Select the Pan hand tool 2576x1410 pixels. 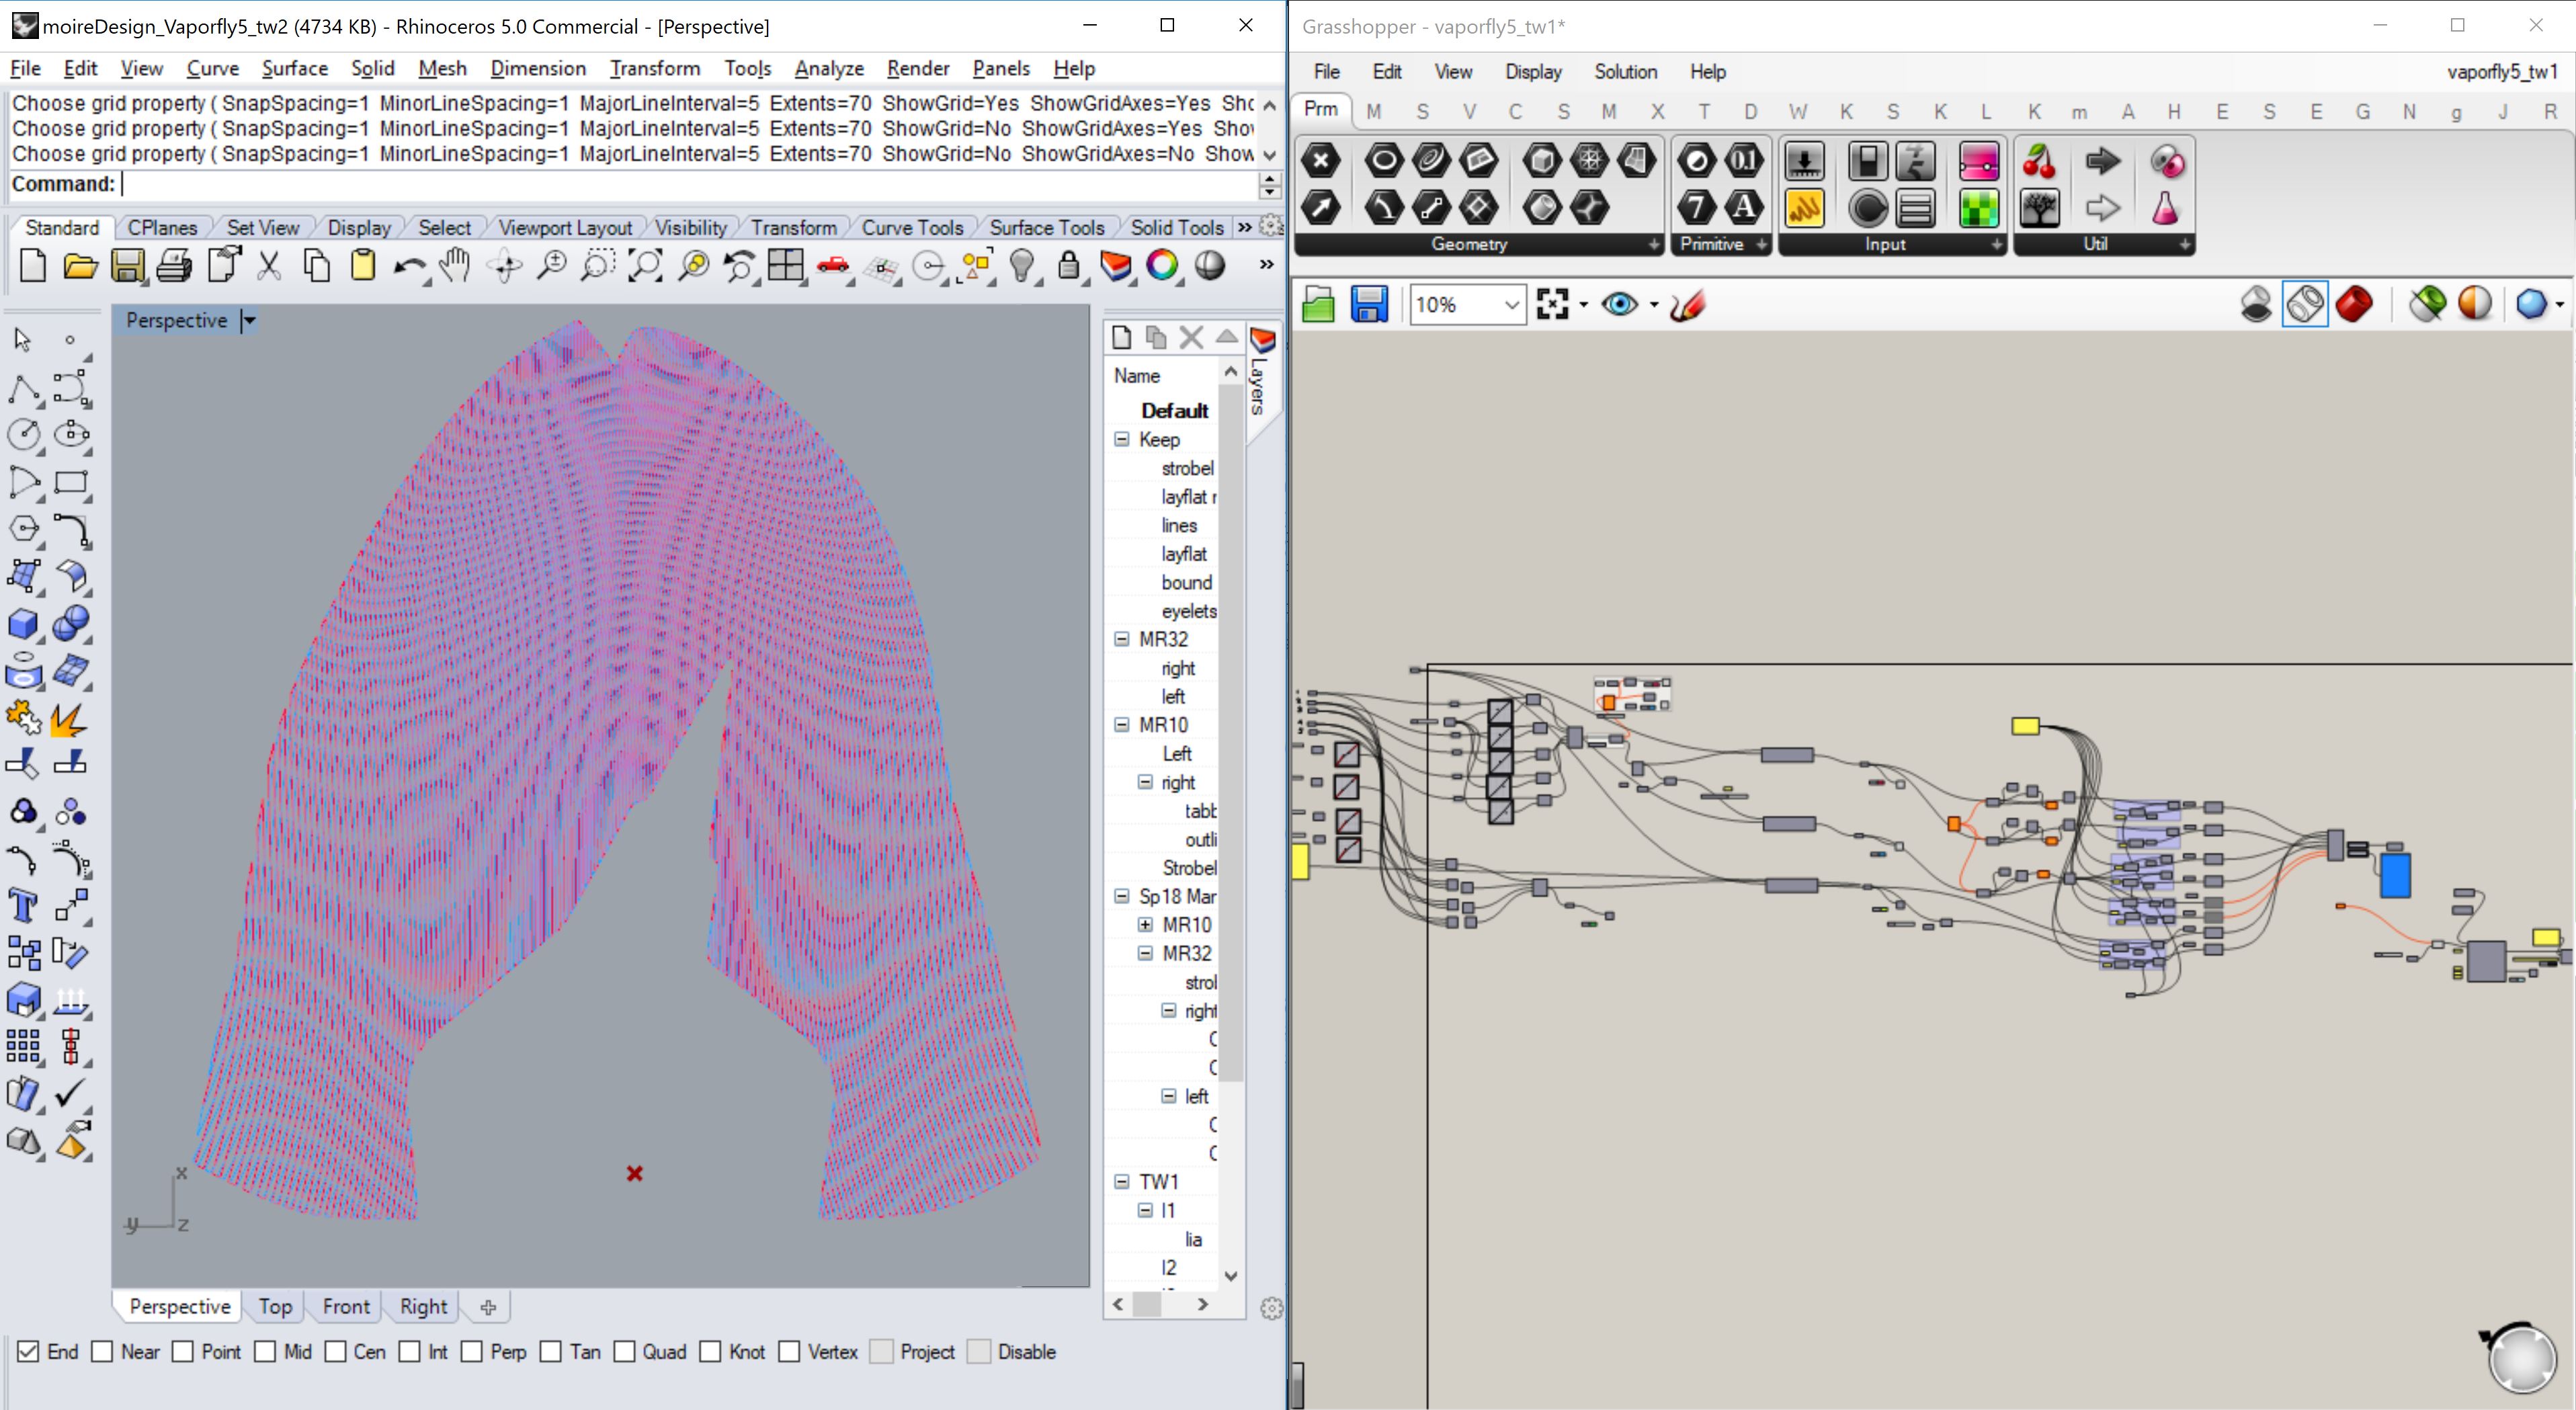point(455,266)
